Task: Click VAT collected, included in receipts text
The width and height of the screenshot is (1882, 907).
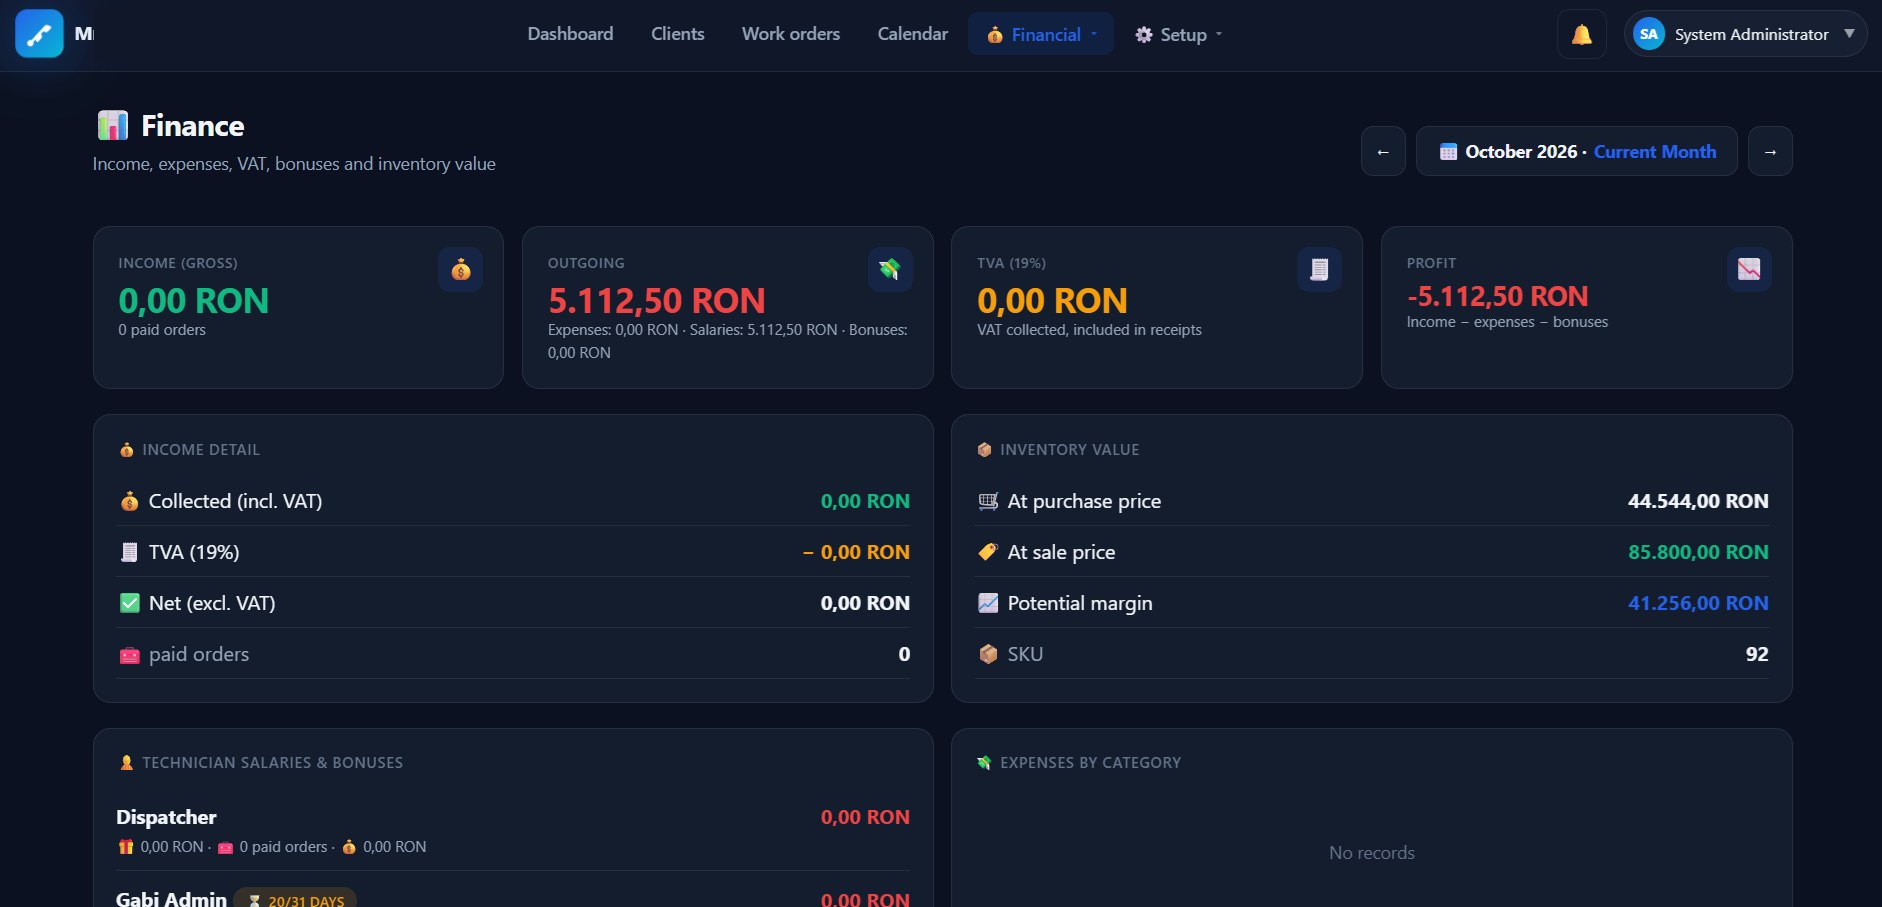Action: 1089,330
